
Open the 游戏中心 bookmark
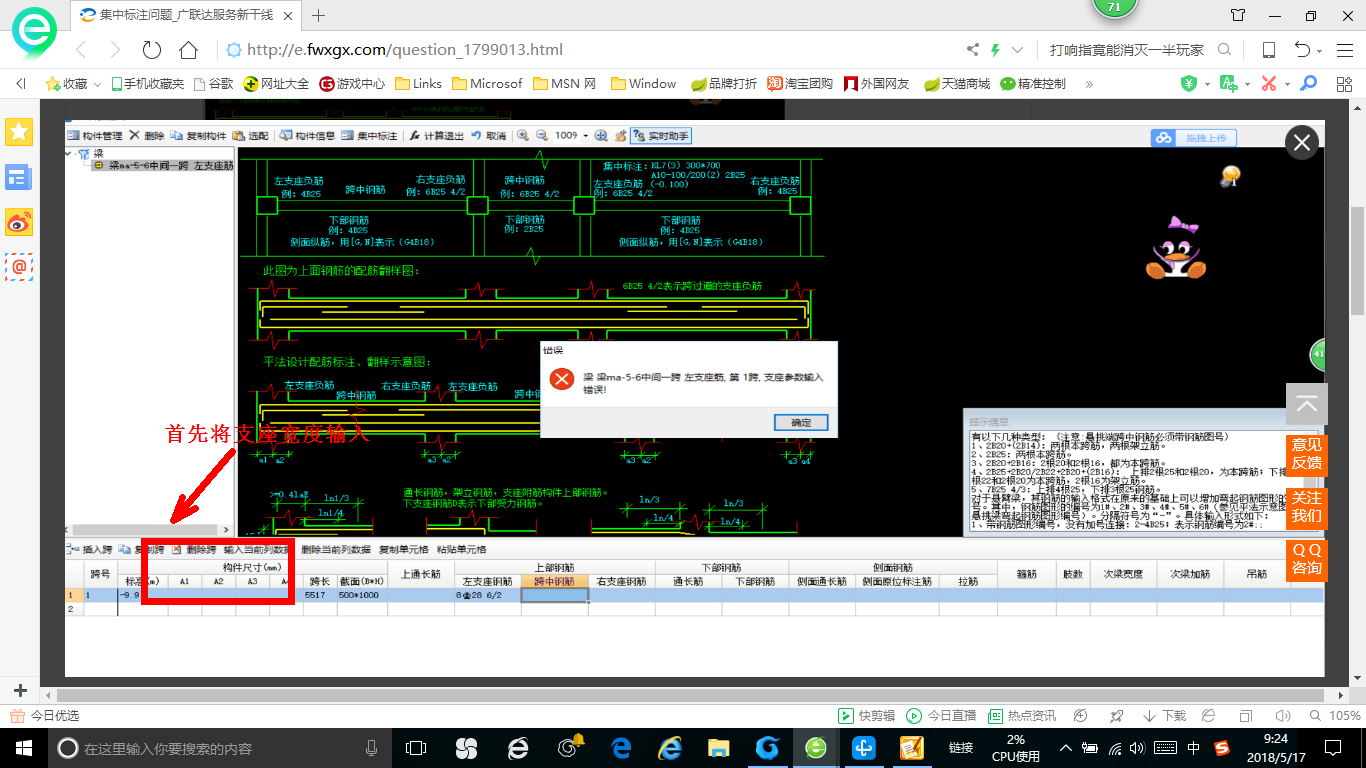352,84
